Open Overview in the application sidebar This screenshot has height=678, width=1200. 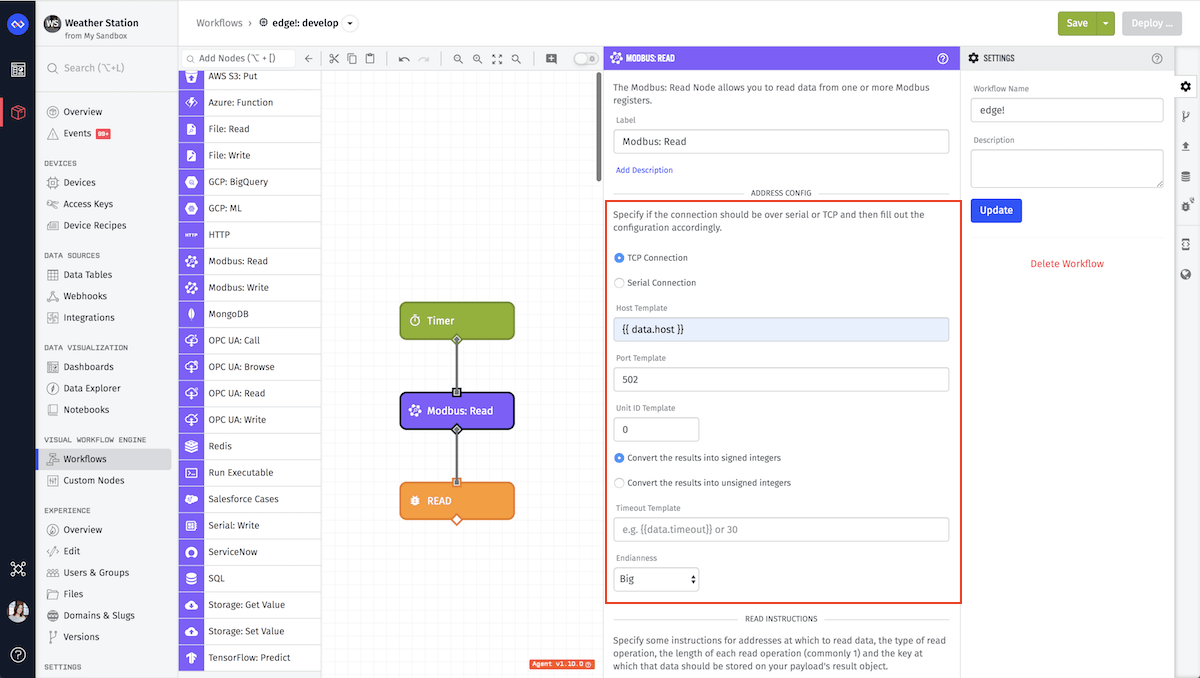point(82,112)
